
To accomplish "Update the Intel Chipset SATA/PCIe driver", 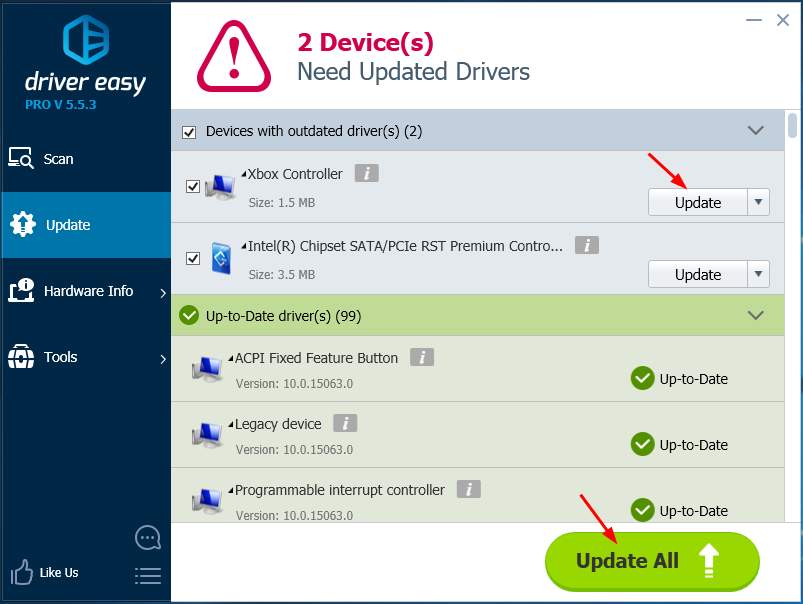I will pyautogui.click(x=698, y=274).
